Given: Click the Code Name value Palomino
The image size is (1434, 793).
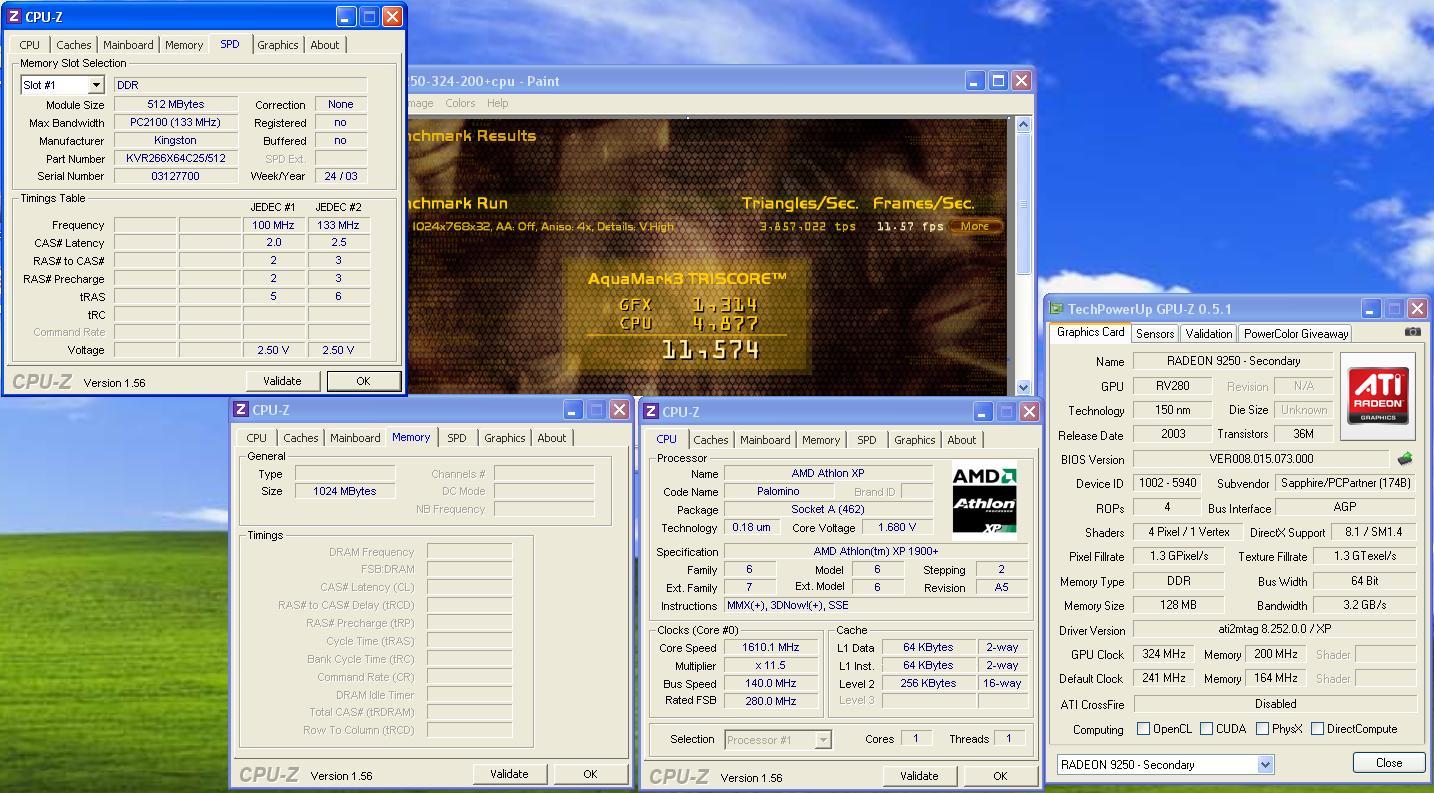Looking at the screenshot, I should (x=777, y=491).
